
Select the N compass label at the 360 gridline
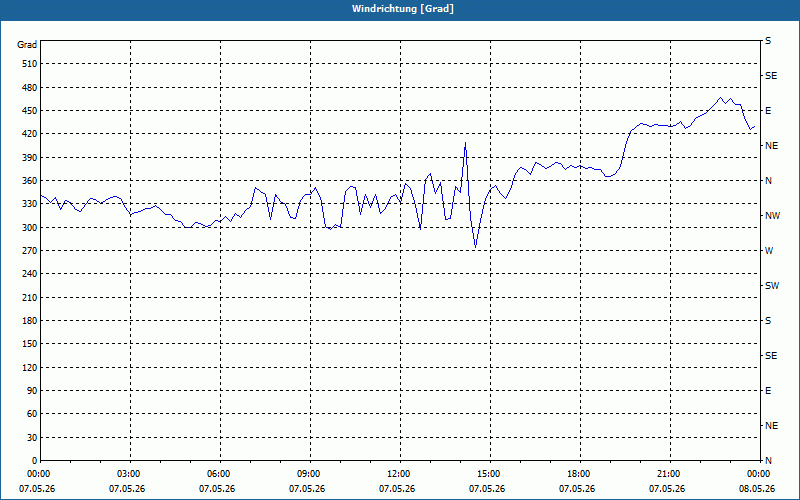coord(768,181)
